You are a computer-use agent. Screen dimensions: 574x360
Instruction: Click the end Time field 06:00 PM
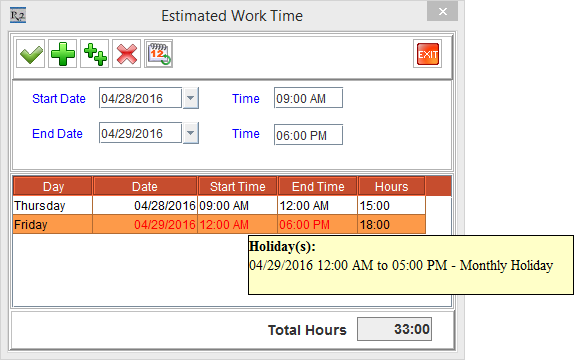(308, 135)
